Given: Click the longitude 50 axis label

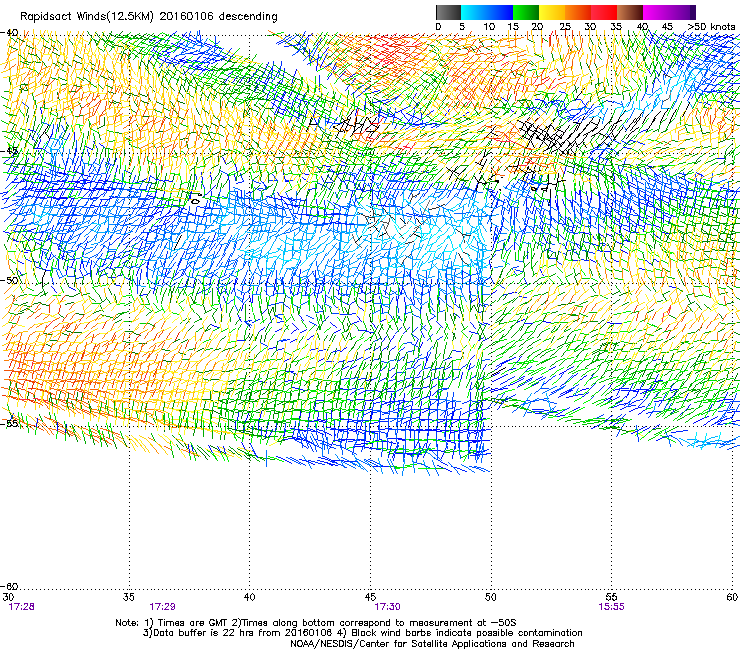Looking at the screenshot, I should 491,597.
